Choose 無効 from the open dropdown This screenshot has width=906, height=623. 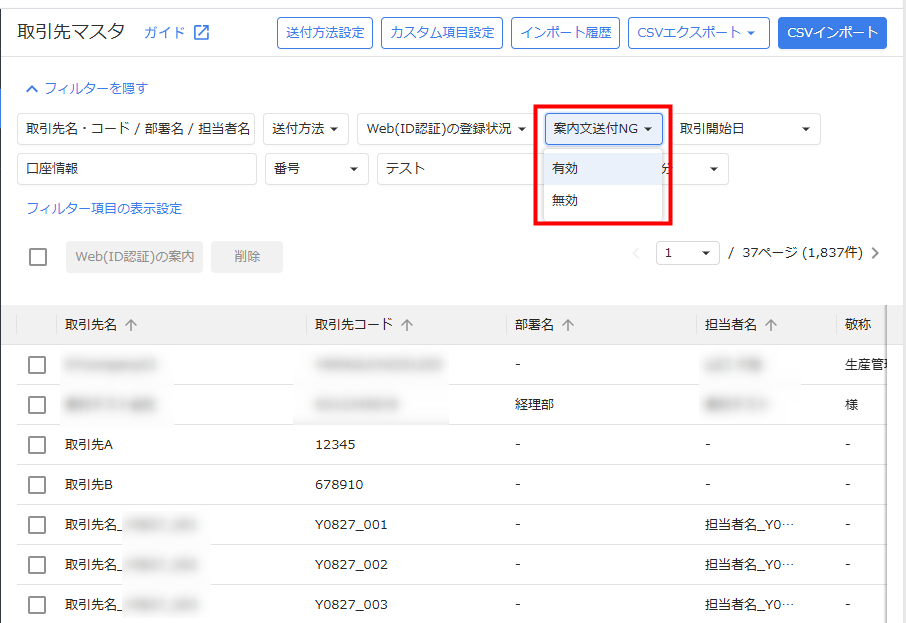pyautogui.click(x=566, y=200)
